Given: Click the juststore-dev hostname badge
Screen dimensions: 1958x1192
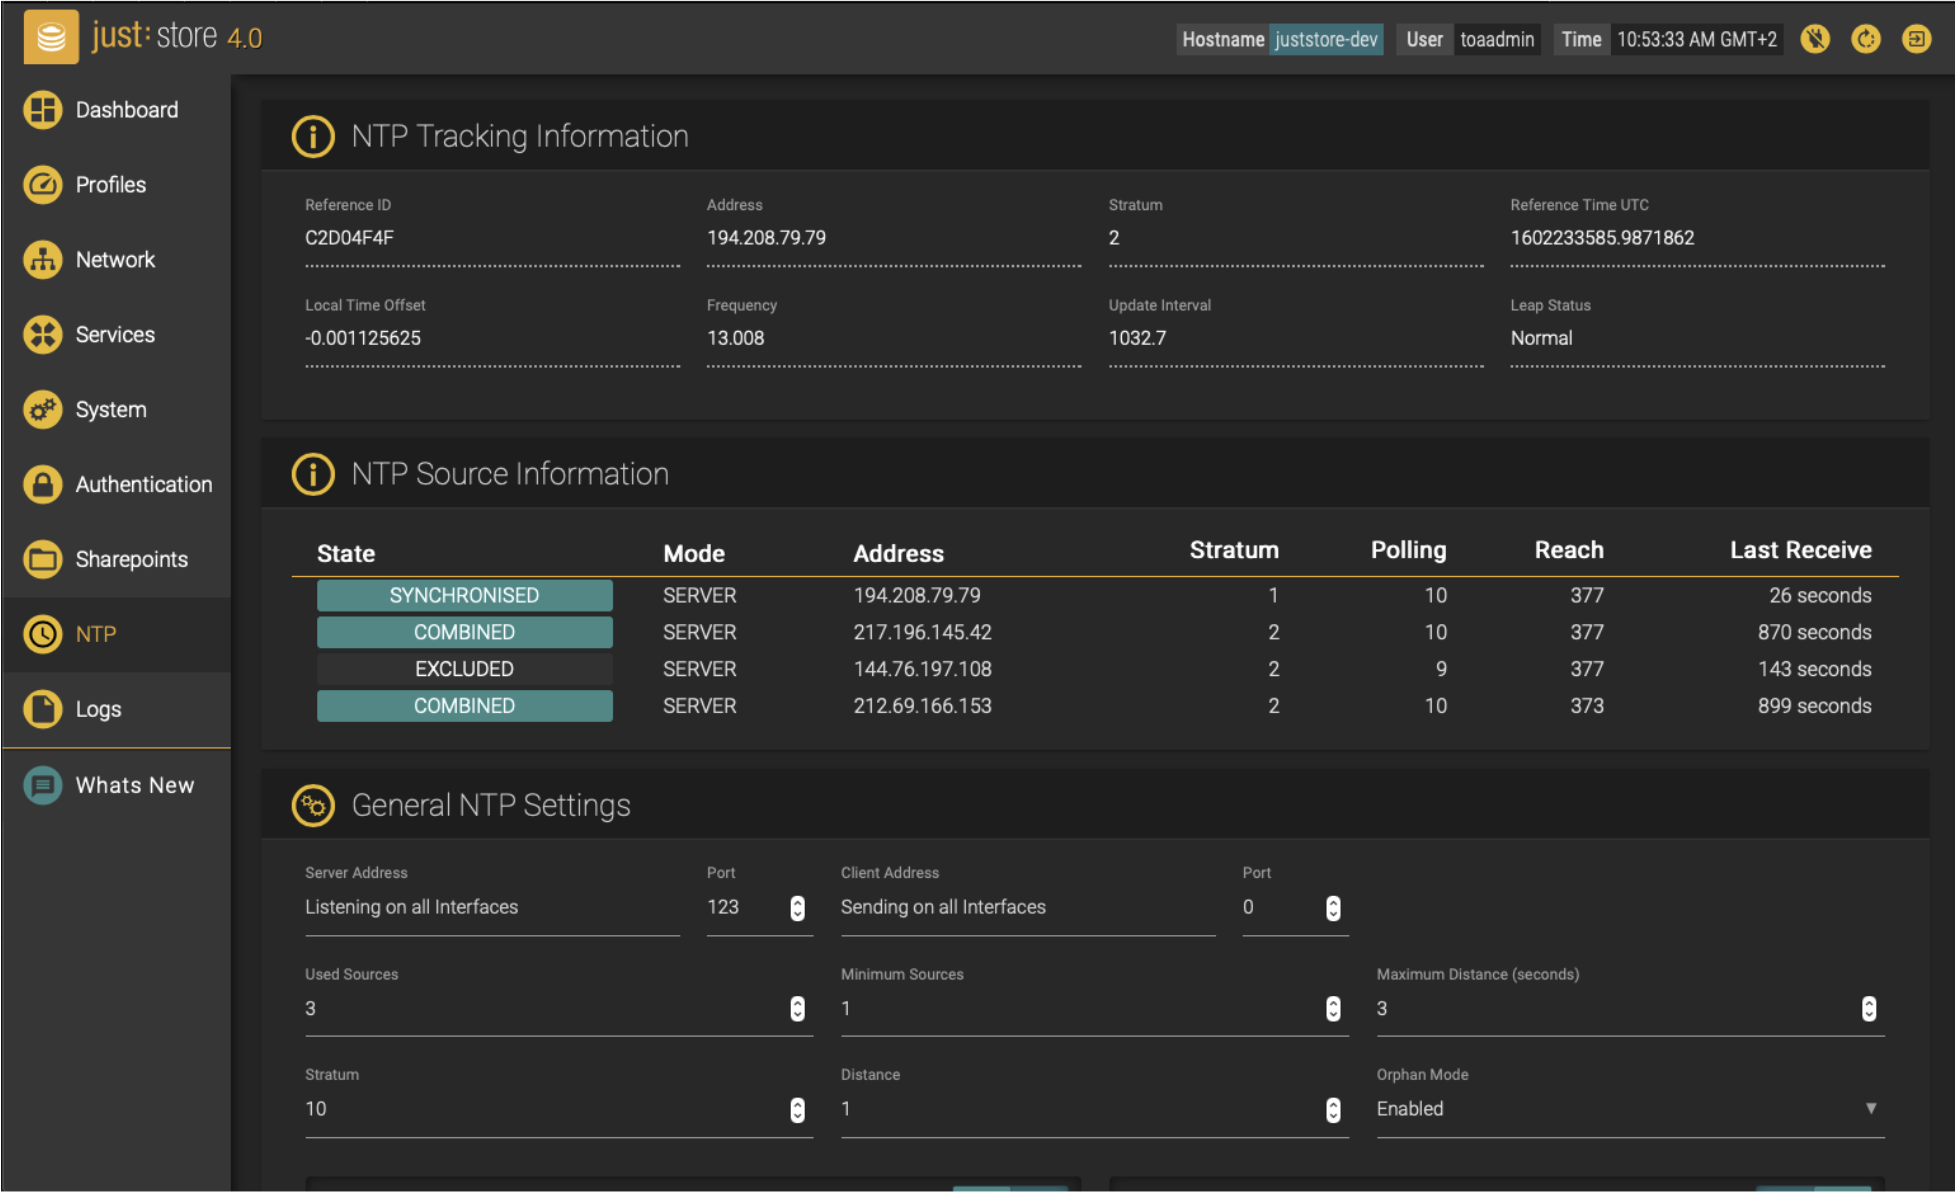Looking at the screenshot, I should click(x=1326, y=39).
